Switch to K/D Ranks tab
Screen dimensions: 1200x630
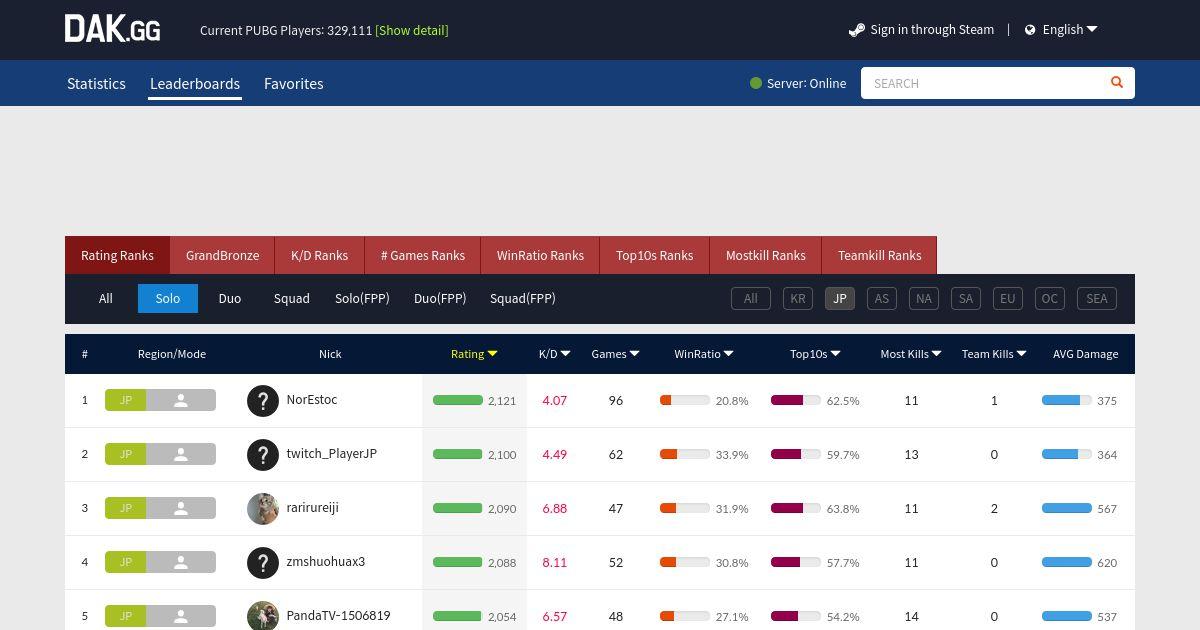[320, 255]
